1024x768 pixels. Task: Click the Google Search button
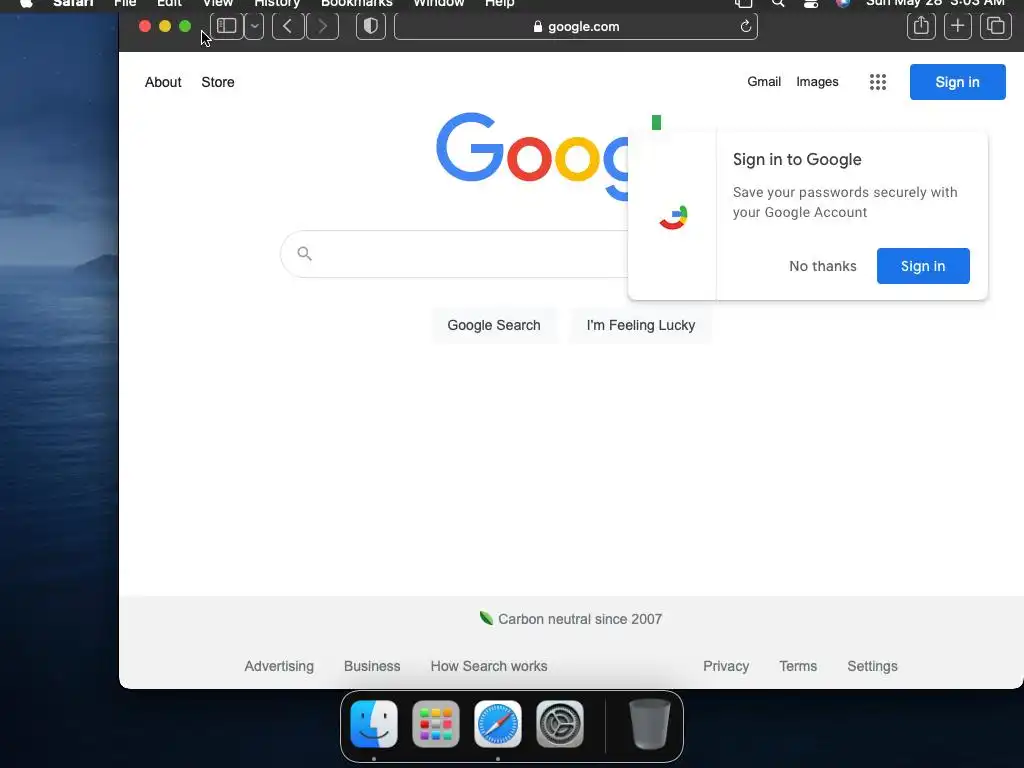[494, 325]
